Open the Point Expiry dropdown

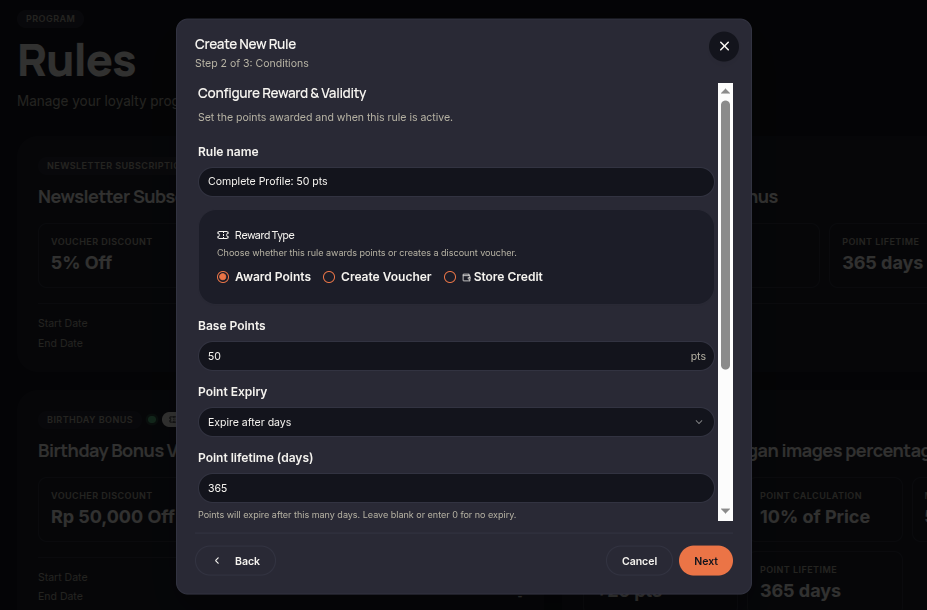pyautogui.click(x=456, y=422)
